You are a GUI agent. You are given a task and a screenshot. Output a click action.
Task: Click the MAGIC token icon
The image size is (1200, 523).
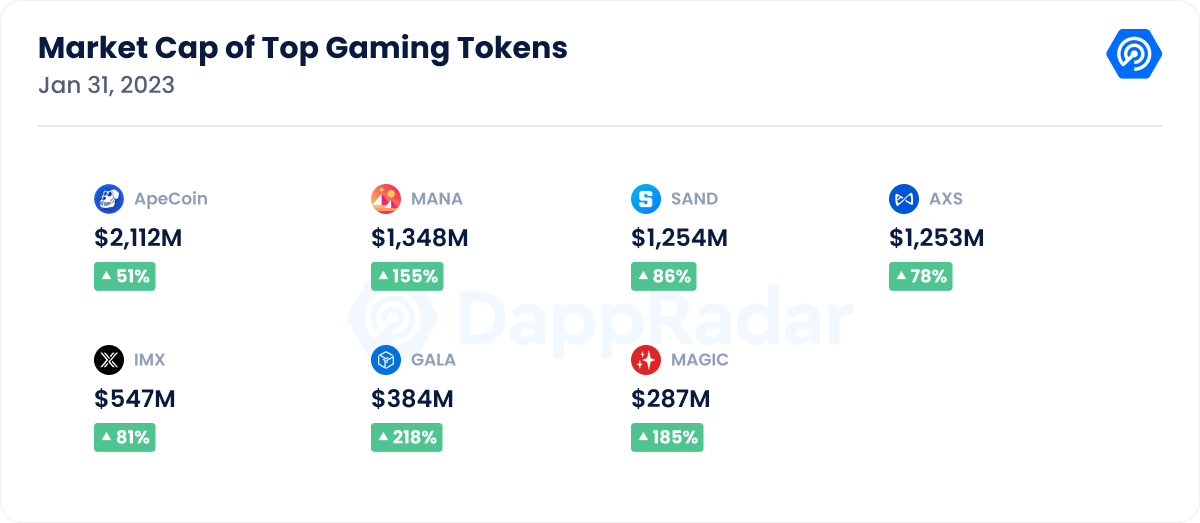click(x=646, y=360)
